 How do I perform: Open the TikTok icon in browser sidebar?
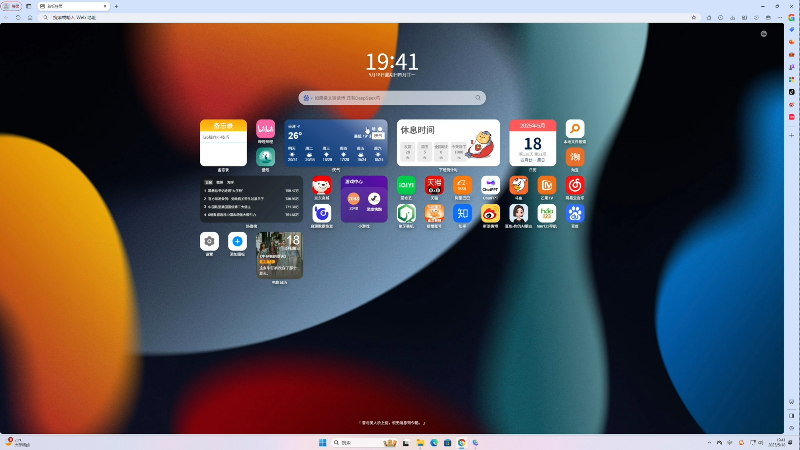[x=791, y=92]
